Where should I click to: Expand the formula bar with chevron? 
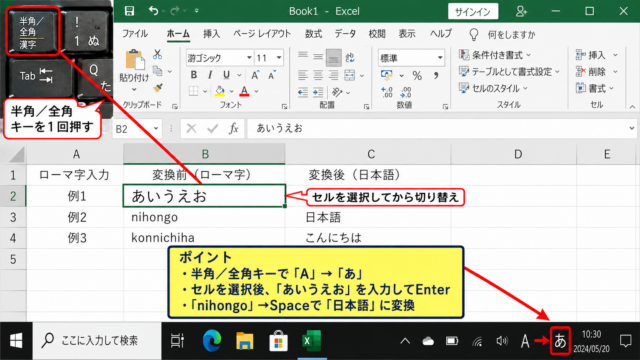tap(631, 129)
